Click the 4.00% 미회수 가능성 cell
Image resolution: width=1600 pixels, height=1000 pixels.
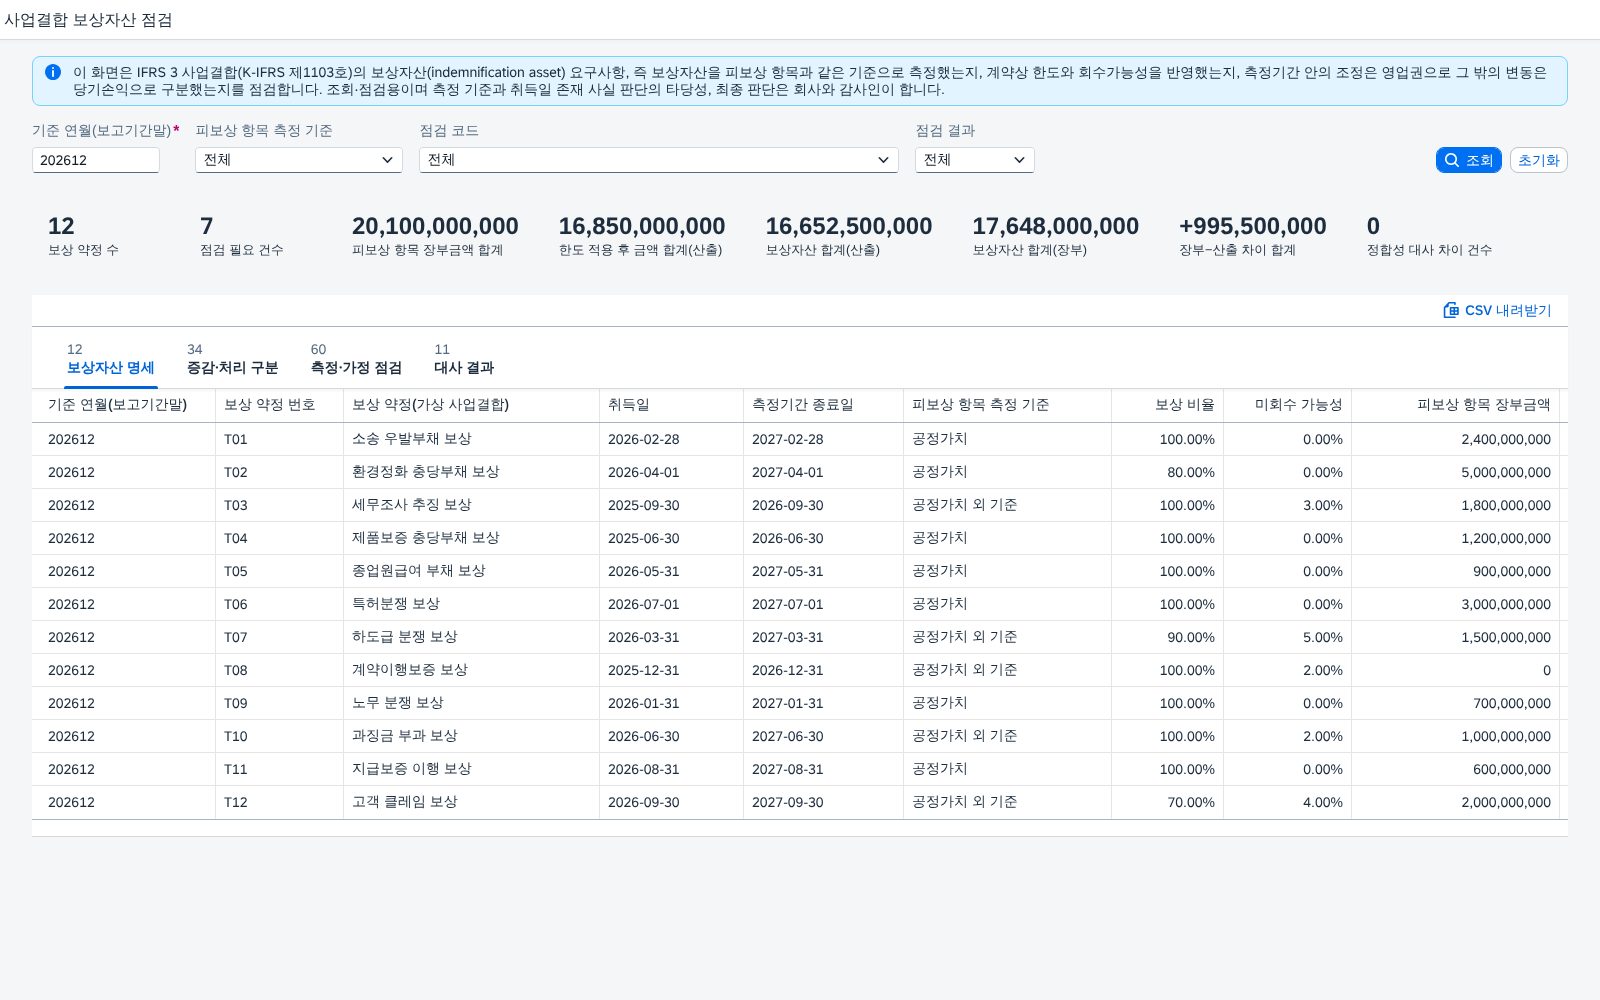click(1288, 802)
